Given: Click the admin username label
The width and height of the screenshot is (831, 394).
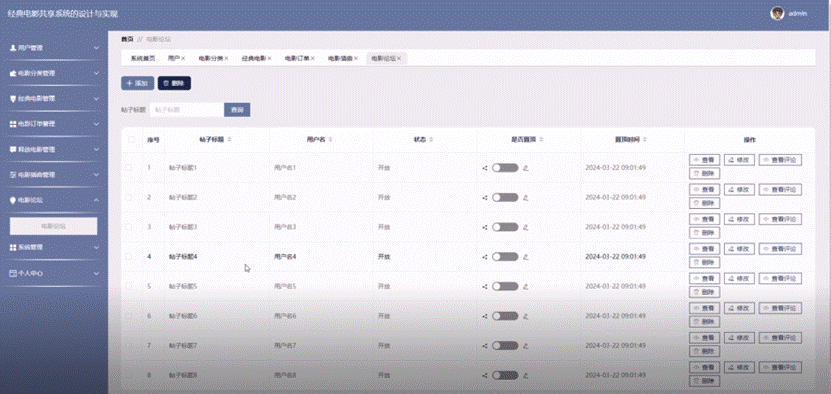Looking at the screenshot, I should click(798, 14).
